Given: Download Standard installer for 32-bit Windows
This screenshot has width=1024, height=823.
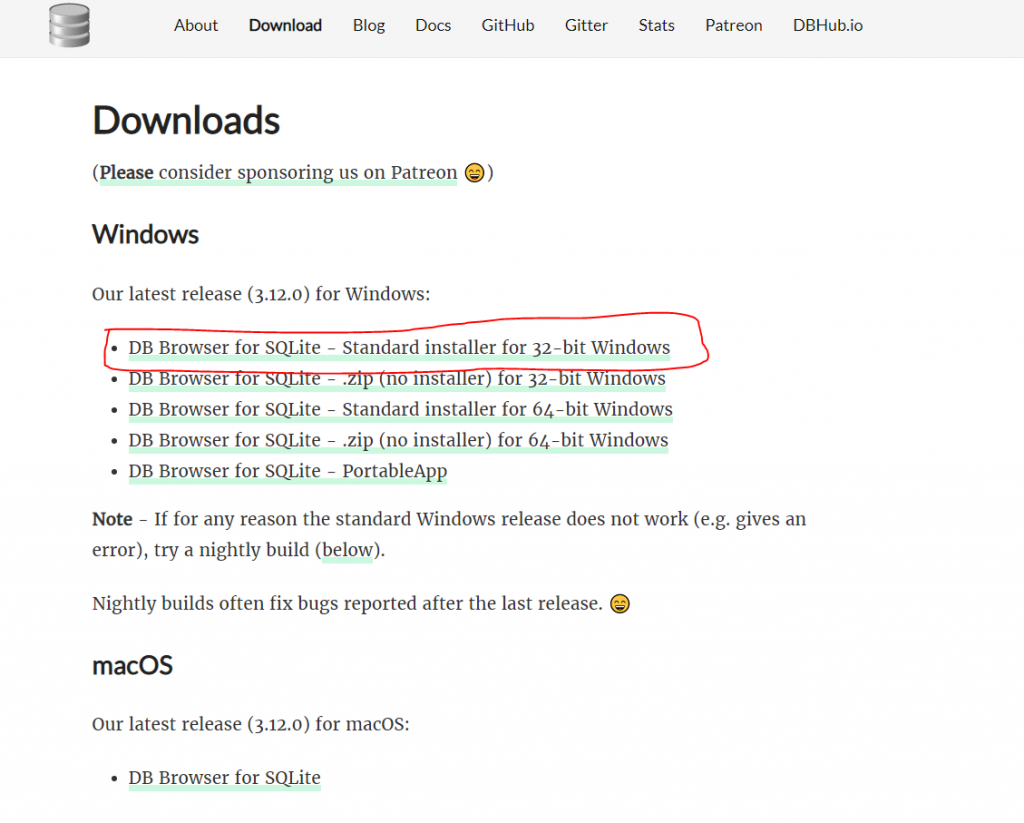Looking at the screenshot, I should coord(399,347).
